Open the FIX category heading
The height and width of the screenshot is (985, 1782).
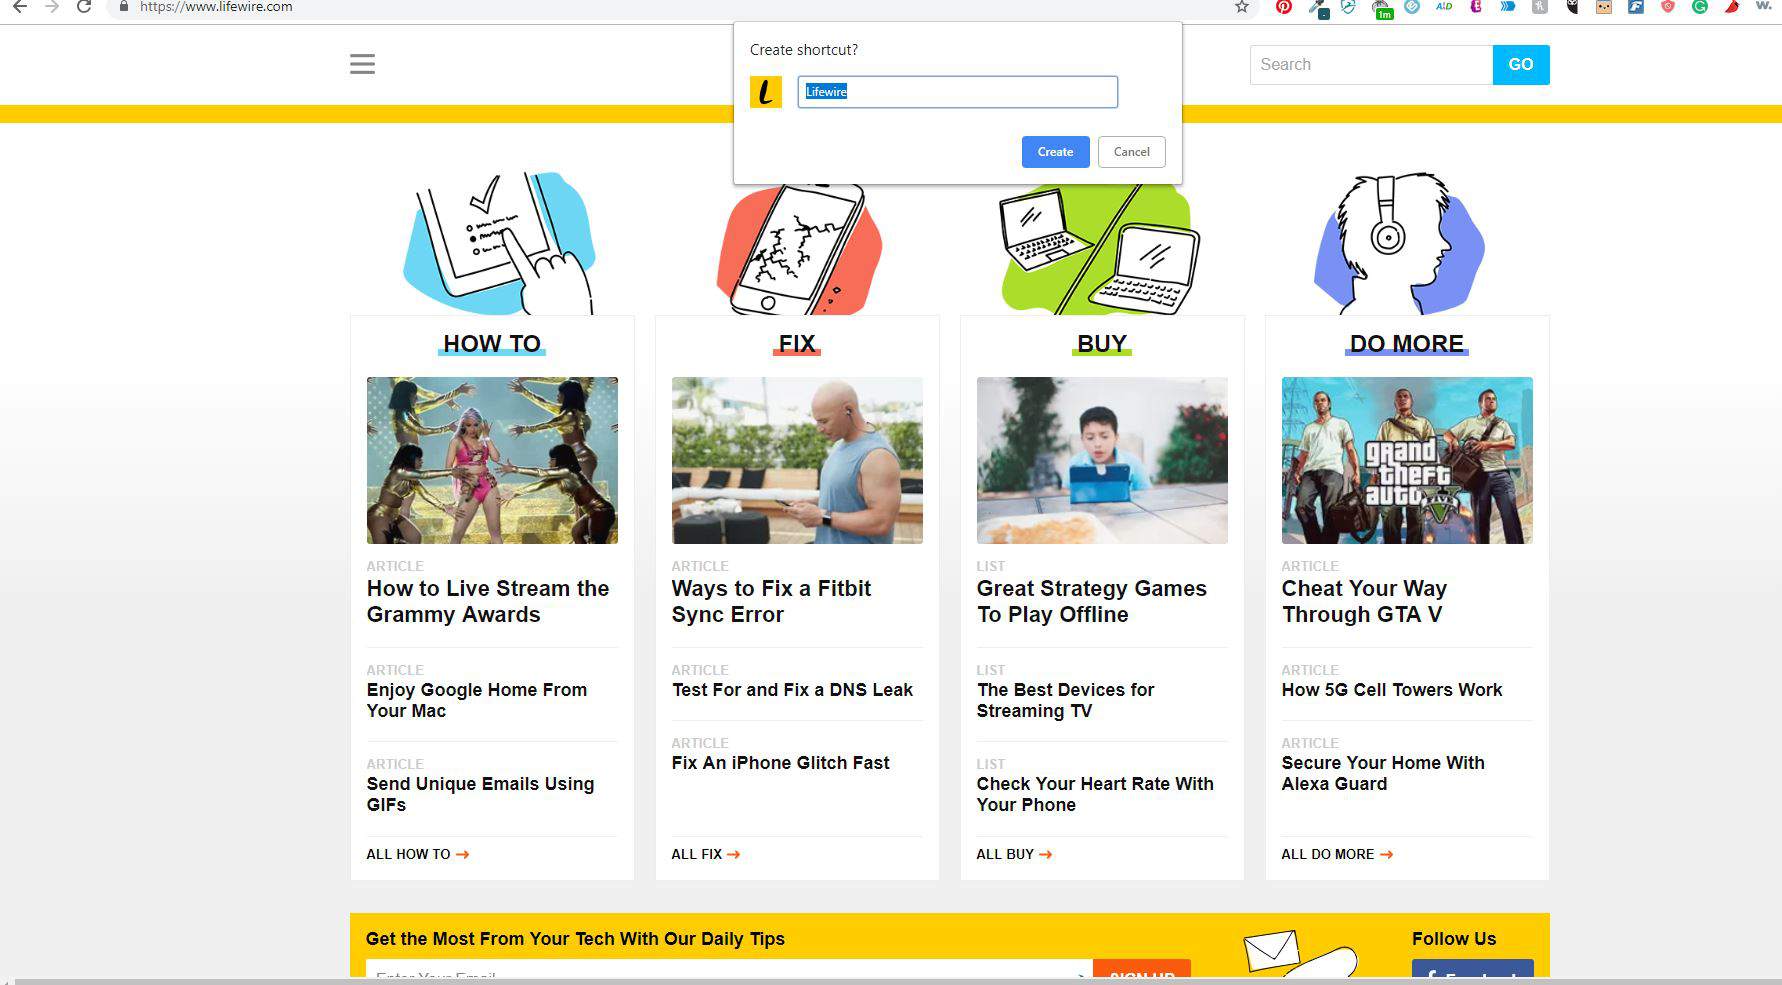(797, 344)
